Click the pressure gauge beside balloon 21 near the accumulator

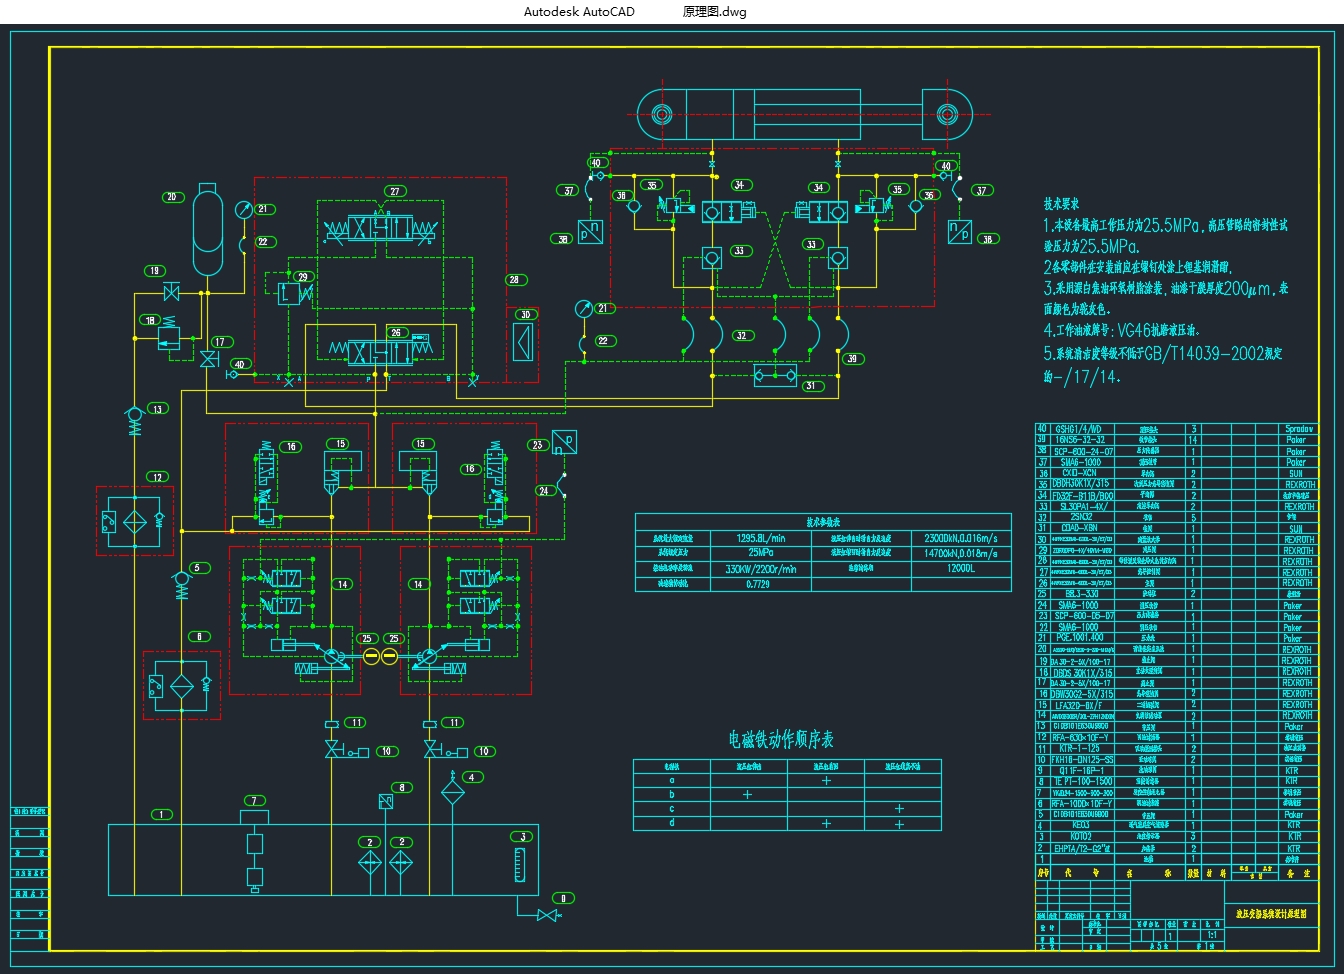(243, 210)
